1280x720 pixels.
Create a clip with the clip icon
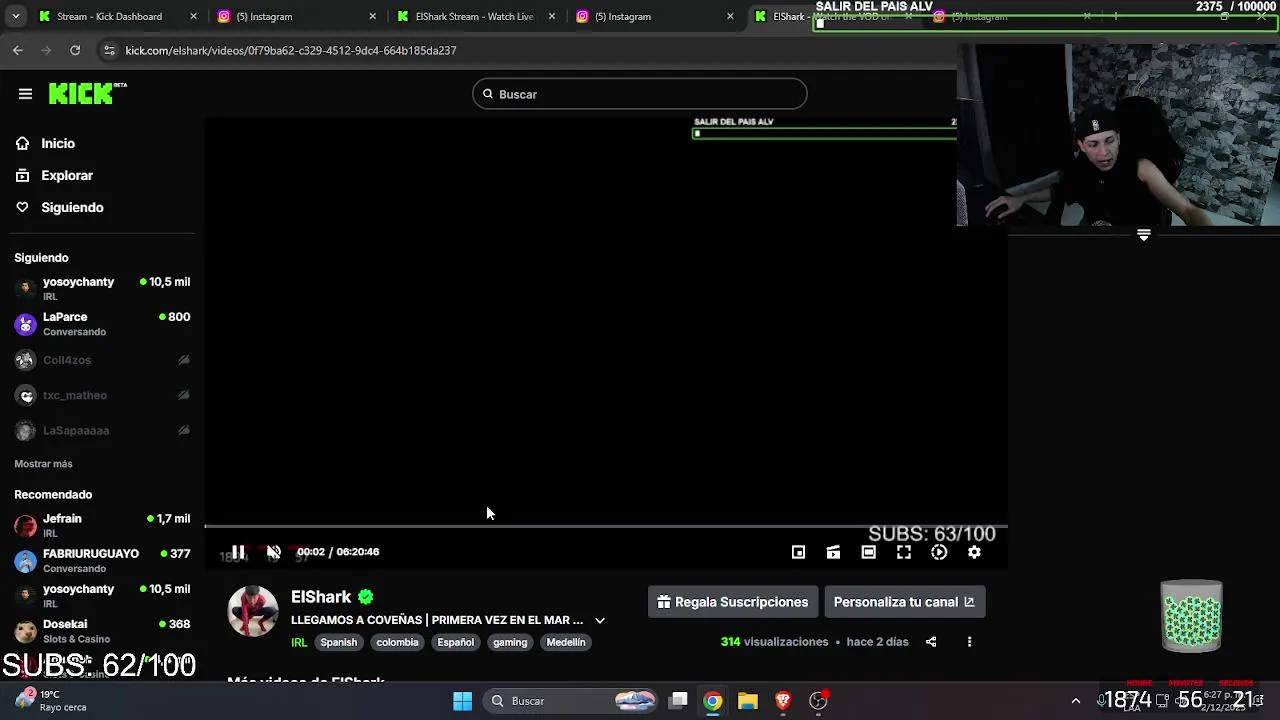[x=833, y=552]
